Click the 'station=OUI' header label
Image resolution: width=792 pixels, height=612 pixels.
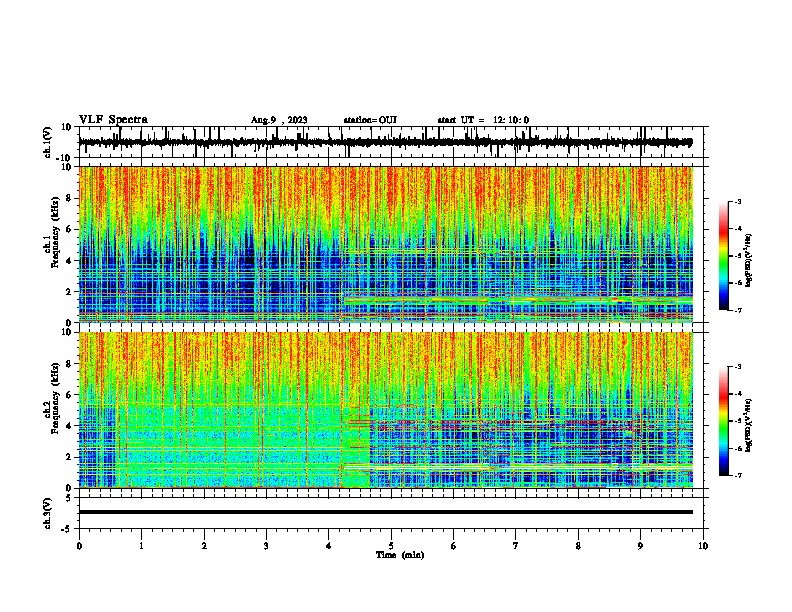coord(370,120)
